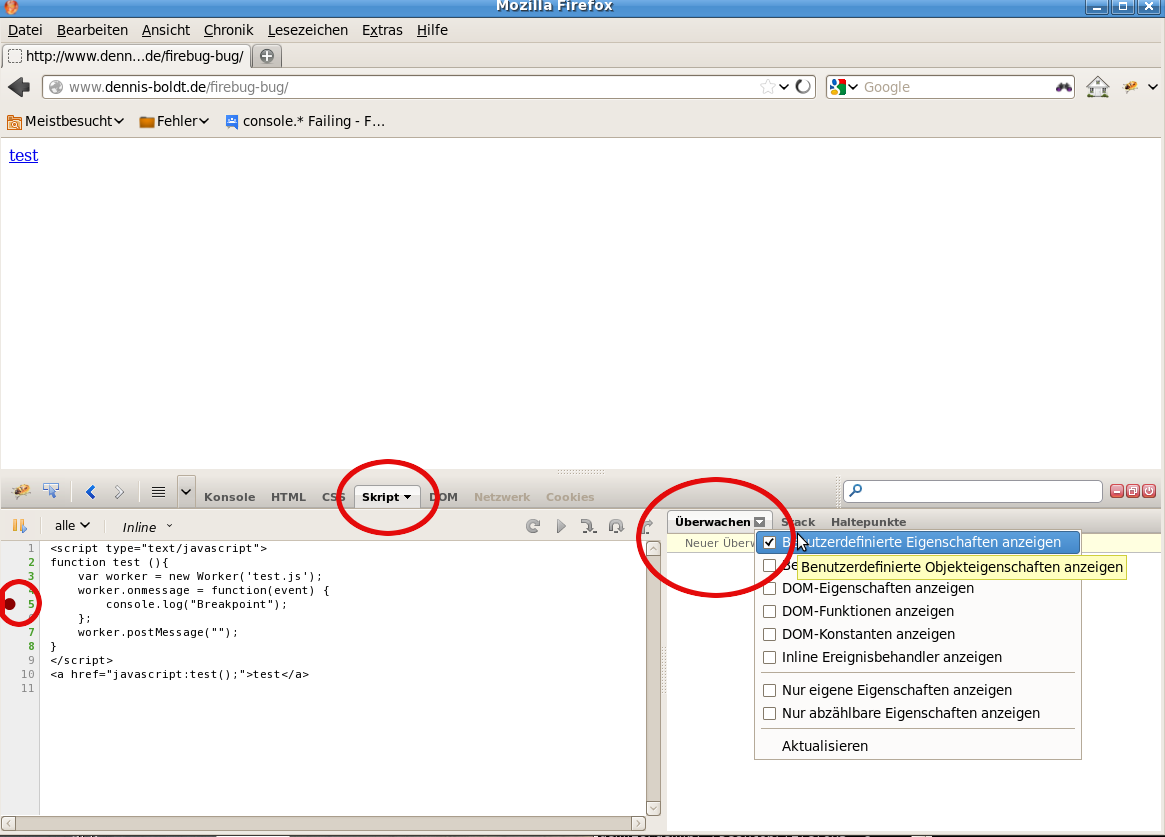The height and width of the screenshot is (837, 1165).
Task: Open the Datei menu
Action: tap(25, 30)
